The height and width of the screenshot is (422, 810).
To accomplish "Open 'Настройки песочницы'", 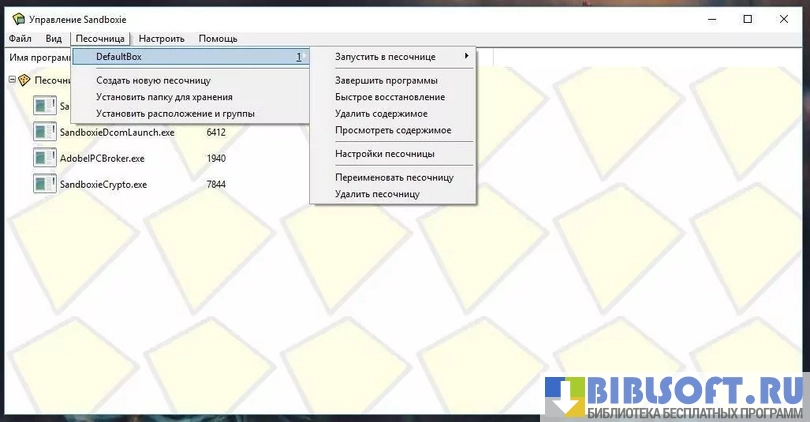I will coord(385,154).
